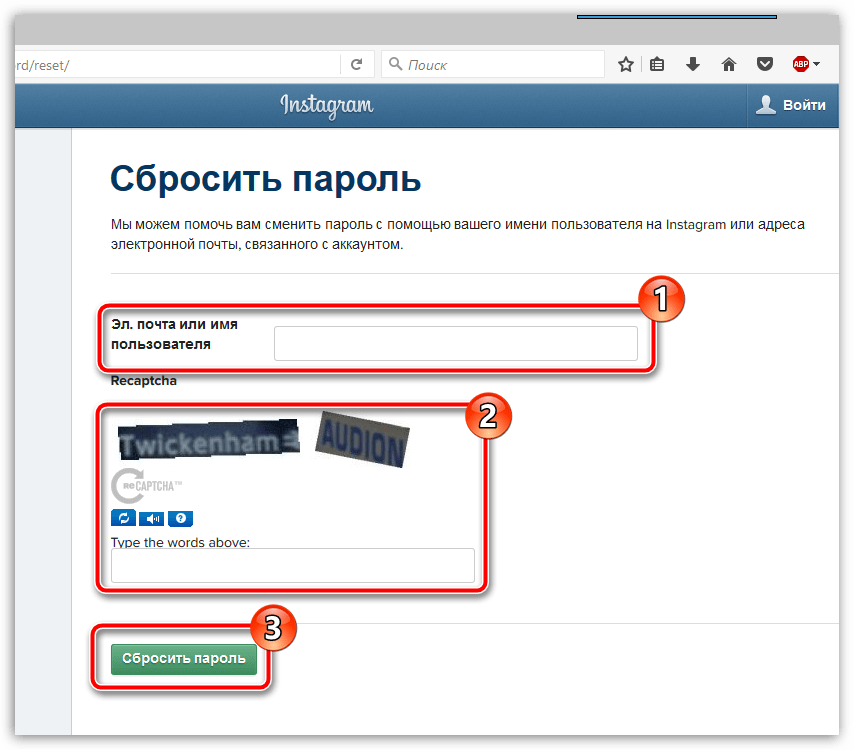The width and height of the screenshot is (854, 750).
Task: Open the Instagram logo link
Action: point(327,106)
